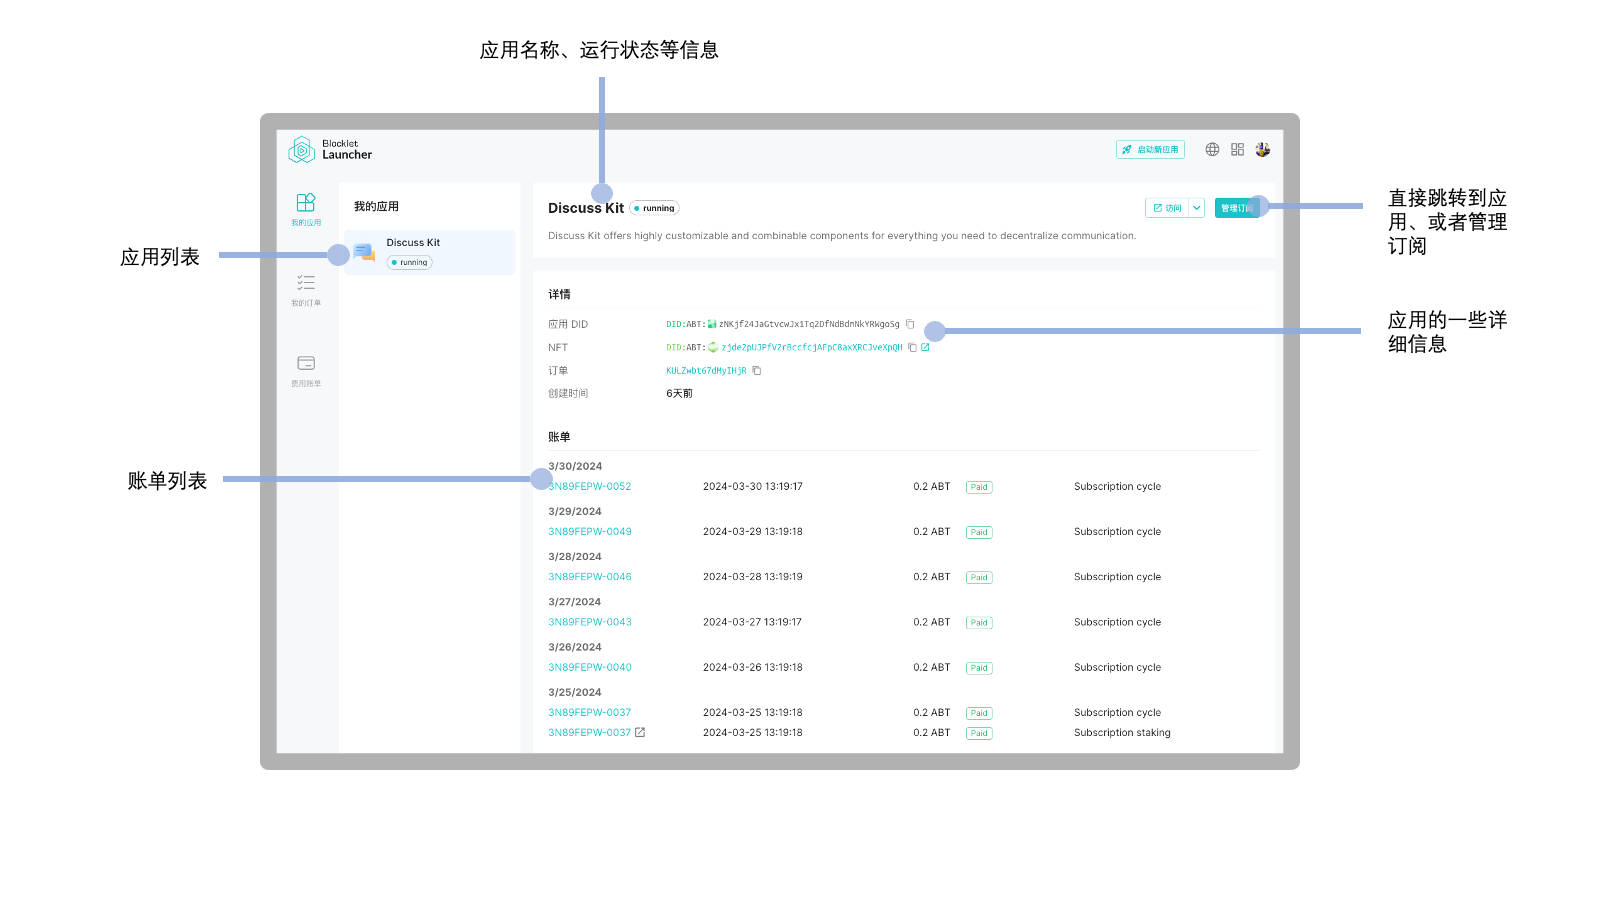Open 费用账单 from the sidebar
This screenshot has height=900, width=1600.
tap(306, 366)
